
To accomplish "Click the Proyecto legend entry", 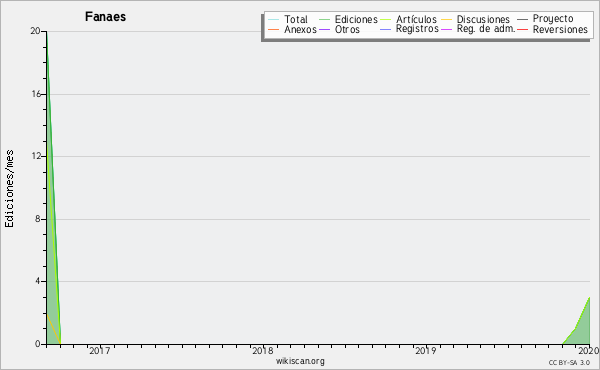I will [x=553, y=19].
